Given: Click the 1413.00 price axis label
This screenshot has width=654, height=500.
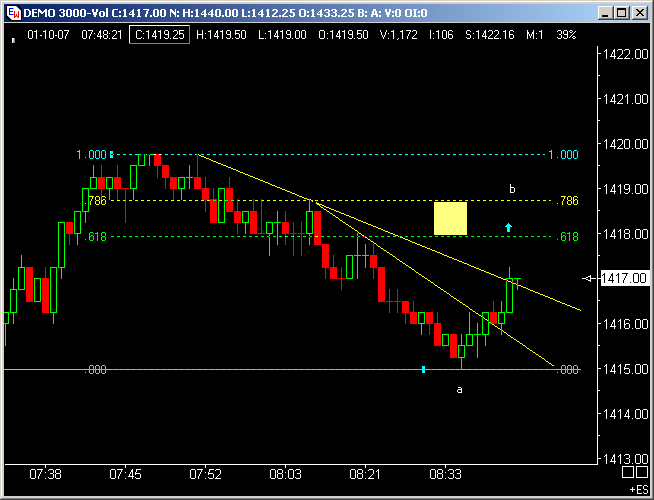Looking at the screenshot, I should 626,459.
